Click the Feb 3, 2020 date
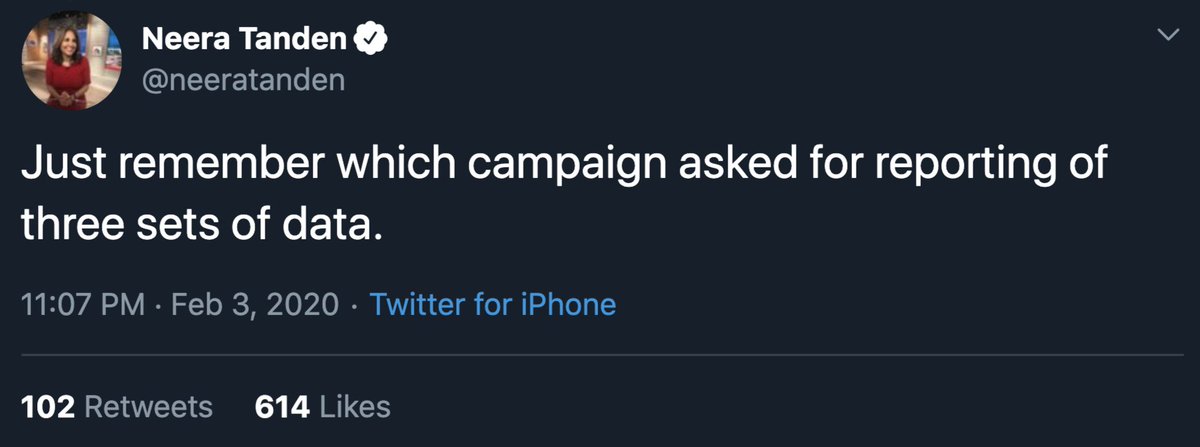1200x447 pixels. coord(255,304)
